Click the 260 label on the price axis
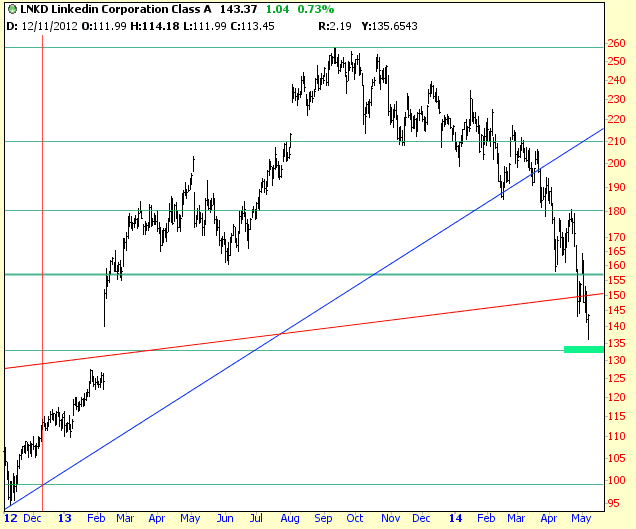This screenshot has height=529, width=636. pyautogui.click(x=619, y=44)
